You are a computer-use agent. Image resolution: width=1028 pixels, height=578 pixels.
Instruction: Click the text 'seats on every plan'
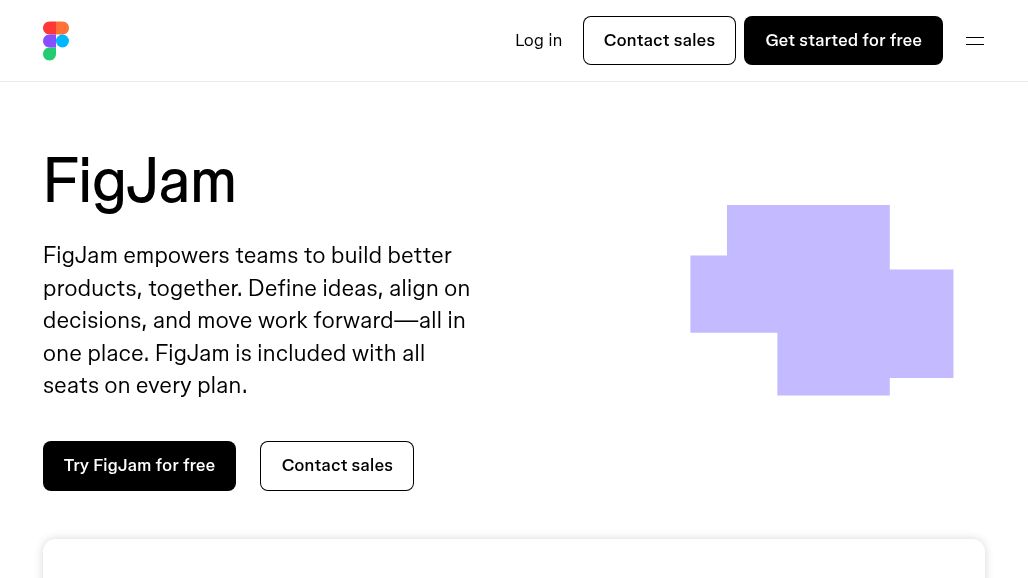click(x=144, y=386)
